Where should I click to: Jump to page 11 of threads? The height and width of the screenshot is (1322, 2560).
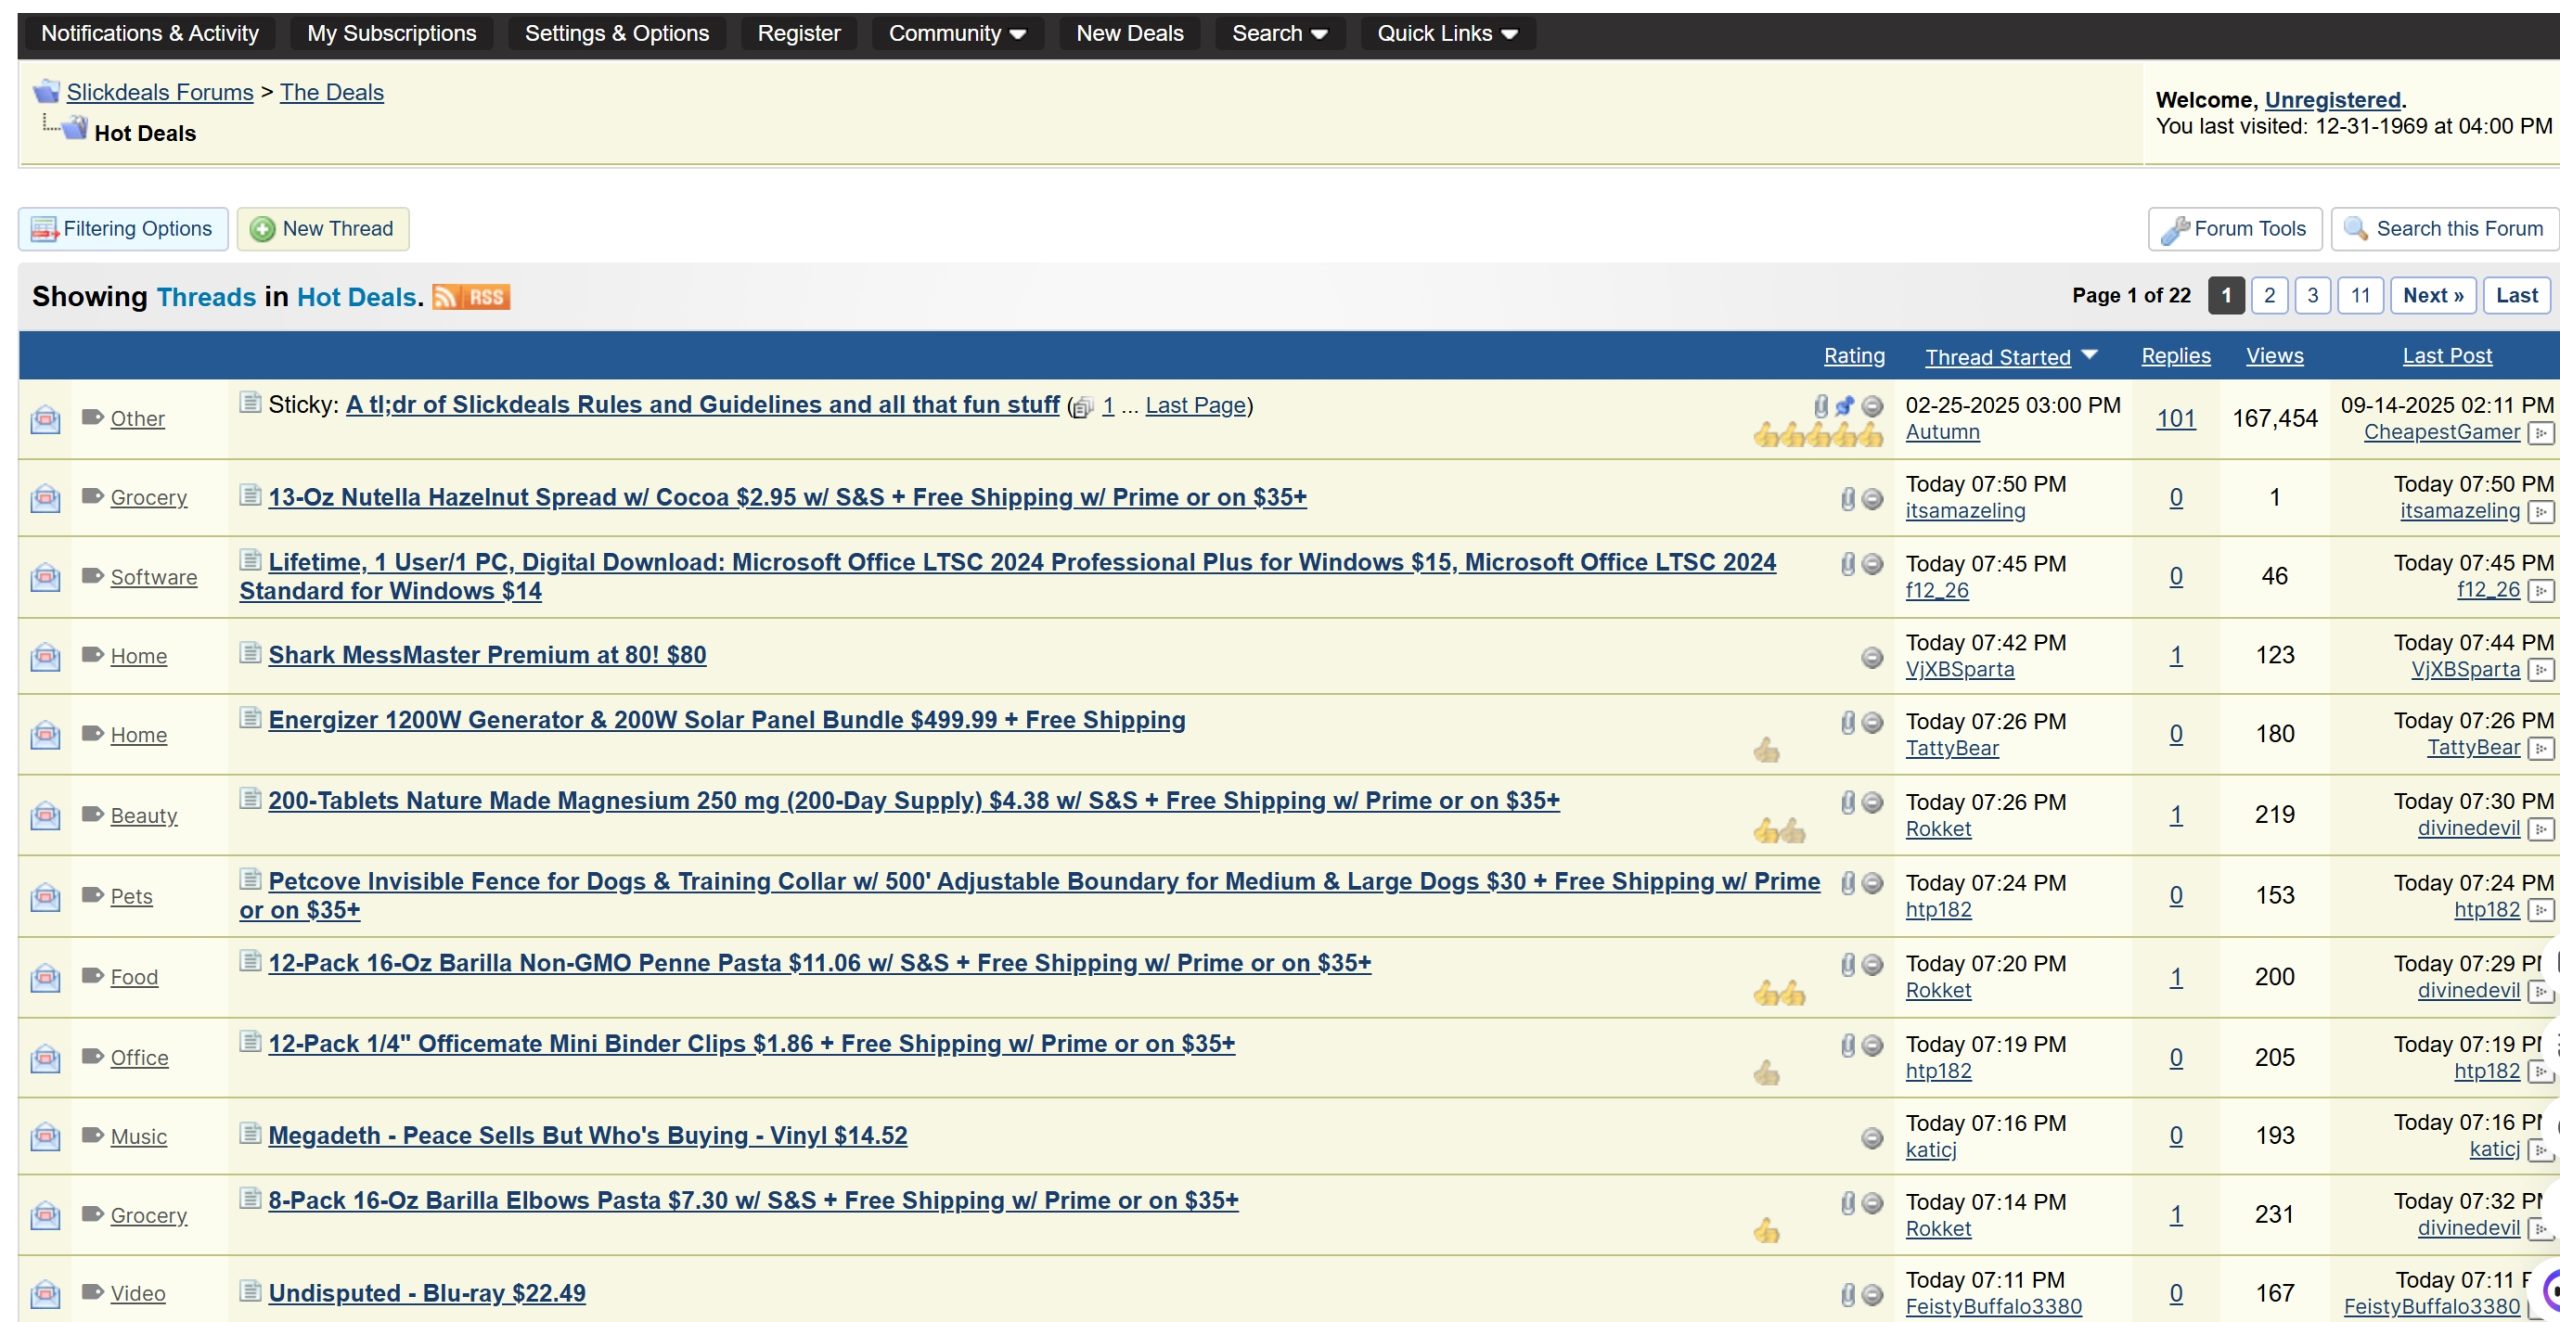pos(2361,296)
